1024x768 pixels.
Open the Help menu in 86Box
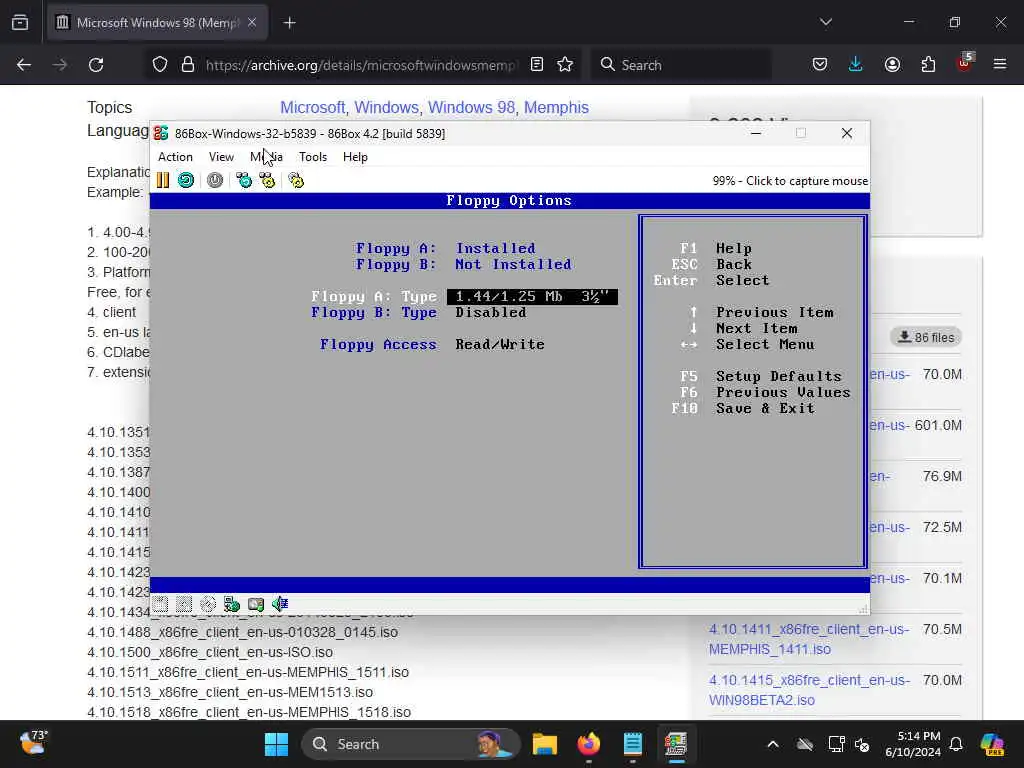coord(355,157)
